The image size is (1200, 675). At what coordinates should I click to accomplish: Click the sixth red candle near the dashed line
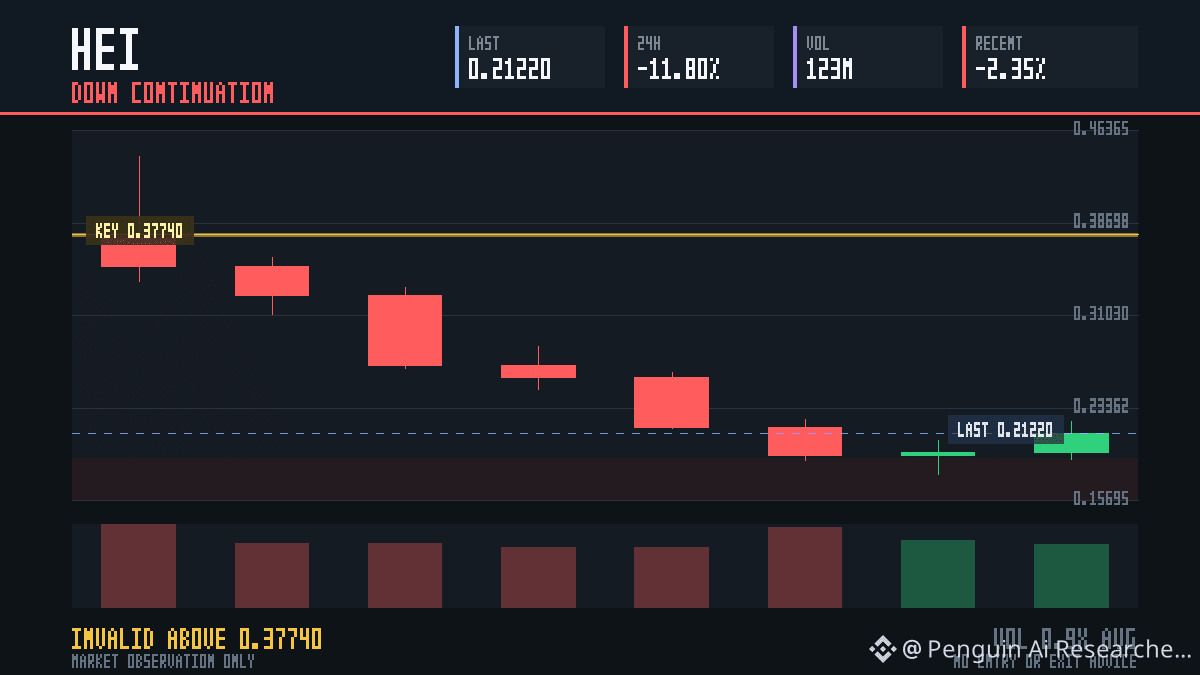[805, 441]
